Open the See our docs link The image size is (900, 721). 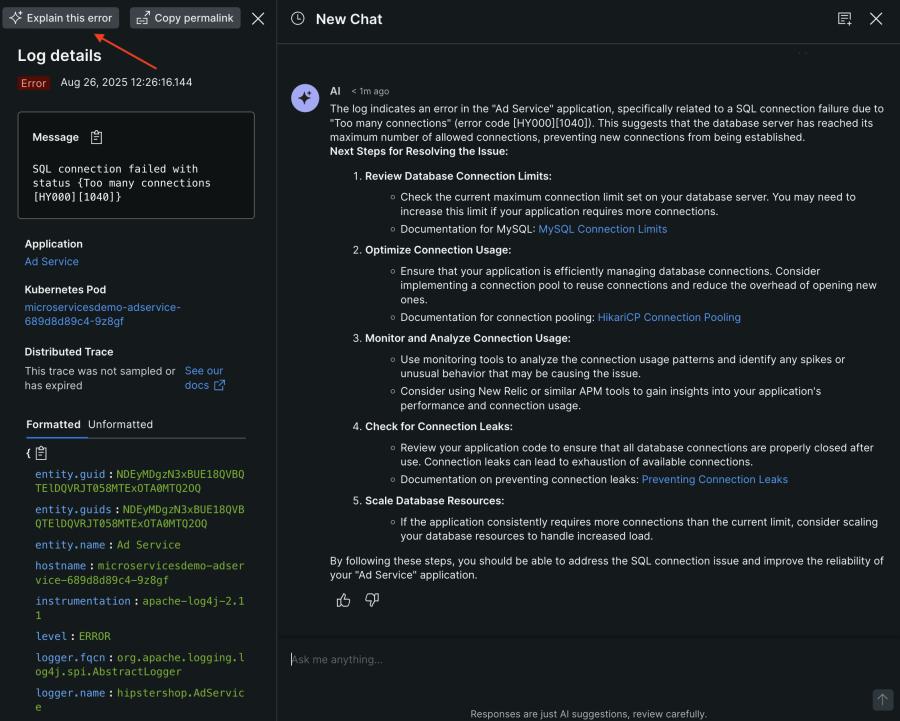205,378
